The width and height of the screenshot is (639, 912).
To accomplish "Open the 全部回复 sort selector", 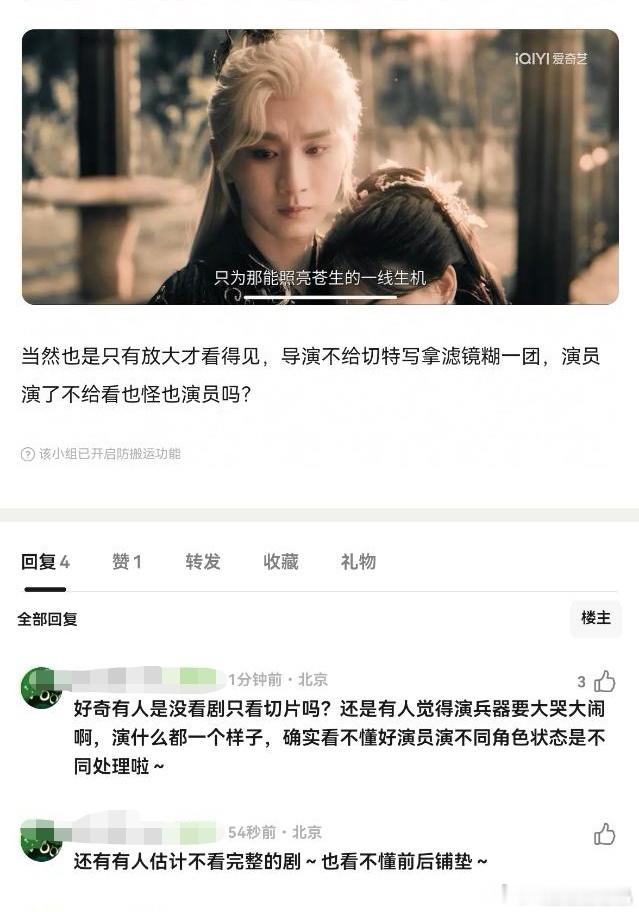I will 48,619.
